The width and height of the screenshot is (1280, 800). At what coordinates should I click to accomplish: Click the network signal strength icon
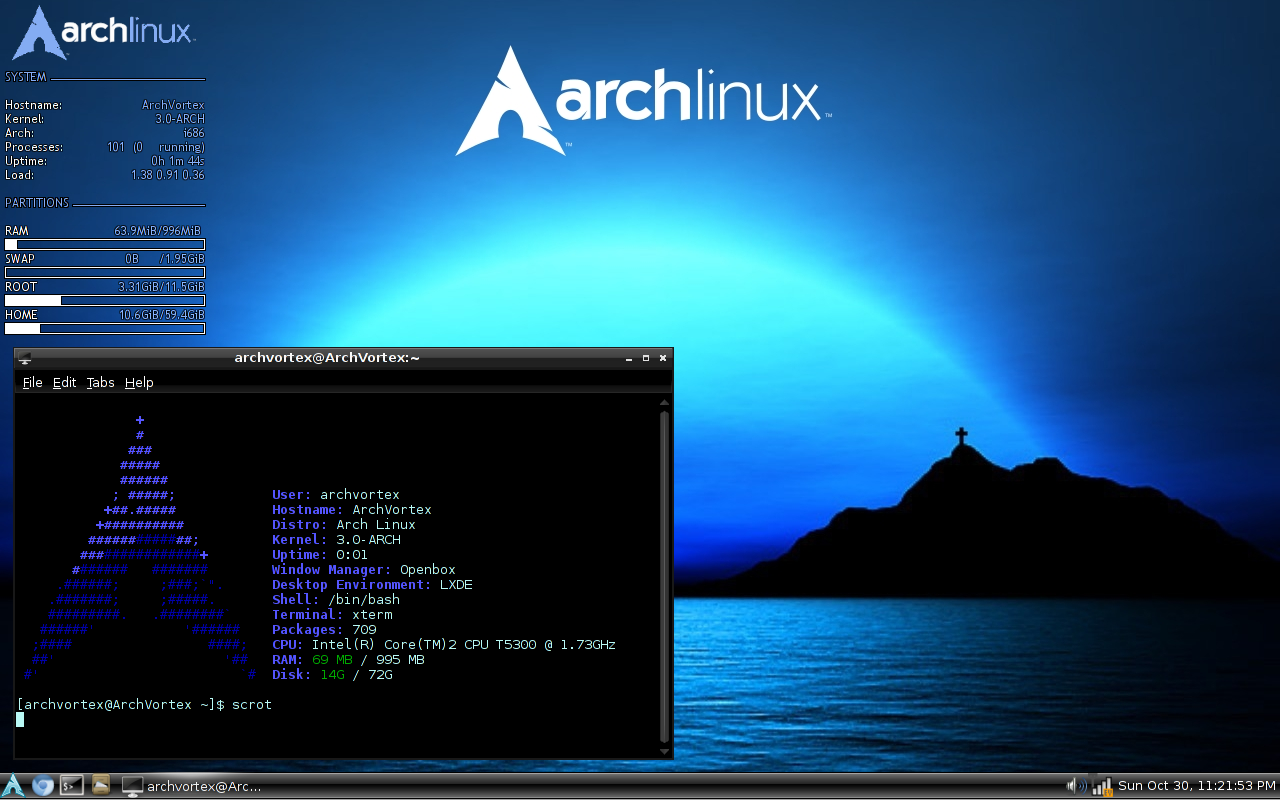coord(1100,786)
